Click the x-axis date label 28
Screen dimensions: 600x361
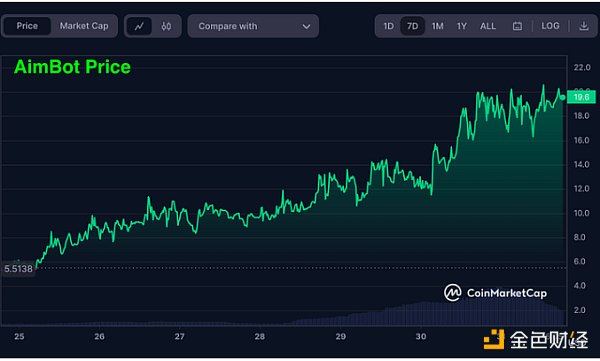[259, 336]
